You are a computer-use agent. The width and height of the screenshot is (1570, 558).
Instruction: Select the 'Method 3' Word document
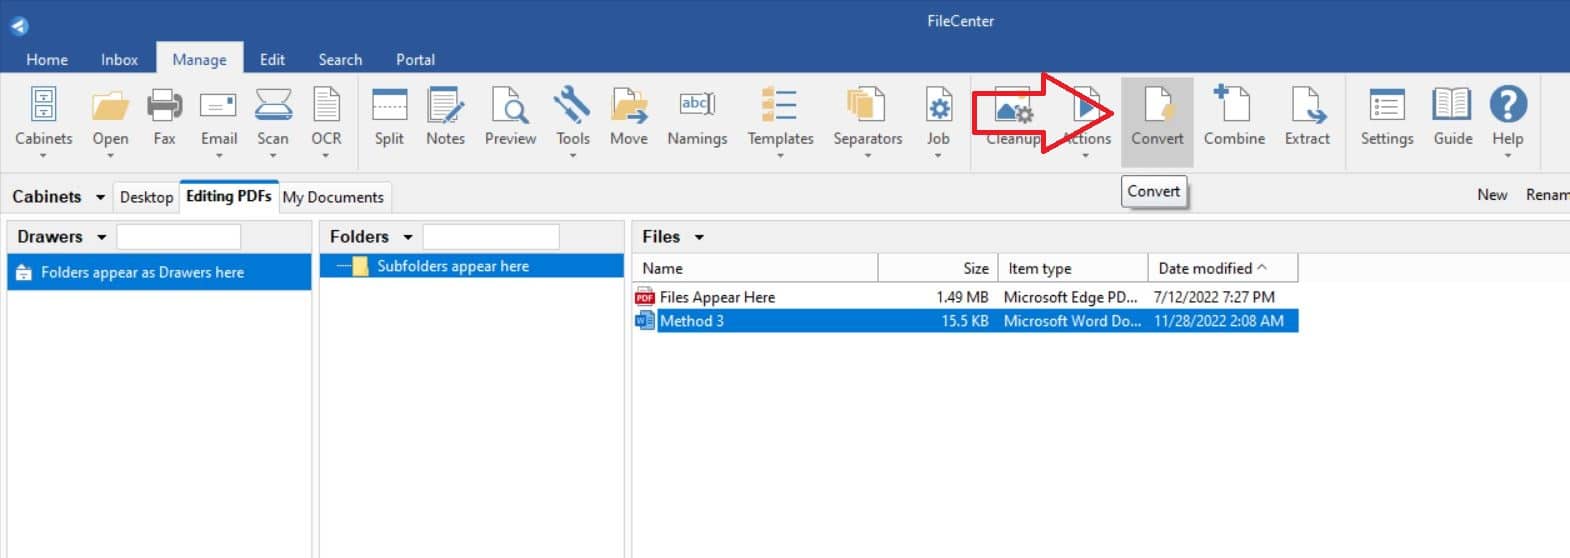[x=691, y=321]
